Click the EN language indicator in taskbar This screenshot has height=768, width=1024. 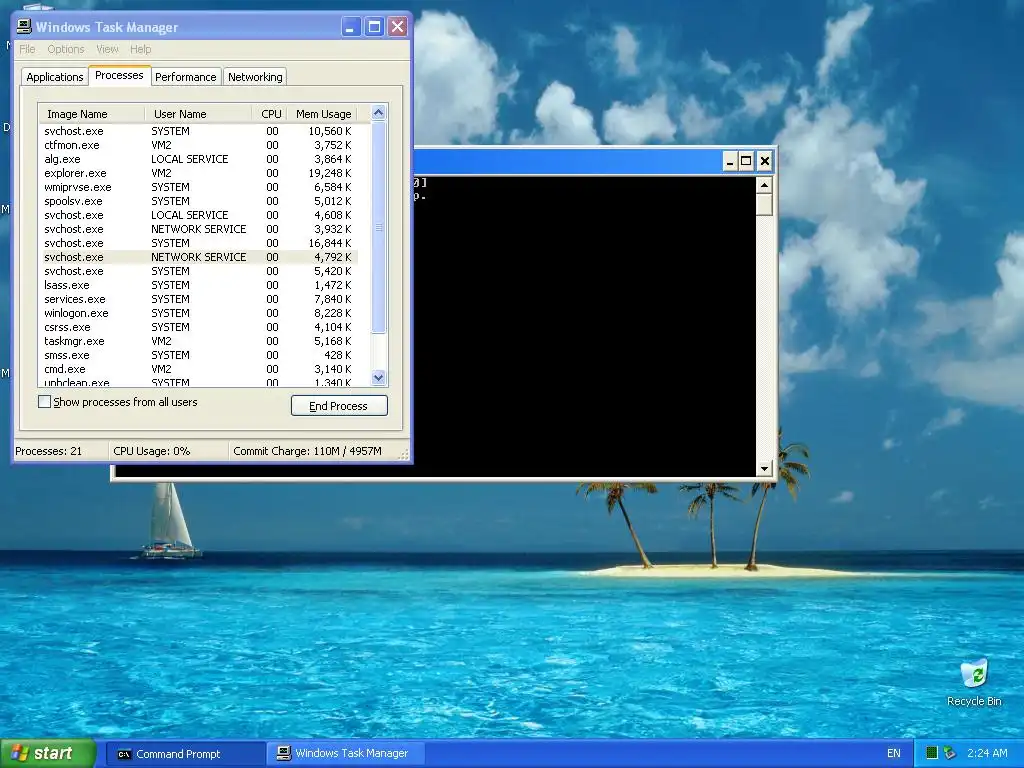pyautogui.click(x=893, y=753)
